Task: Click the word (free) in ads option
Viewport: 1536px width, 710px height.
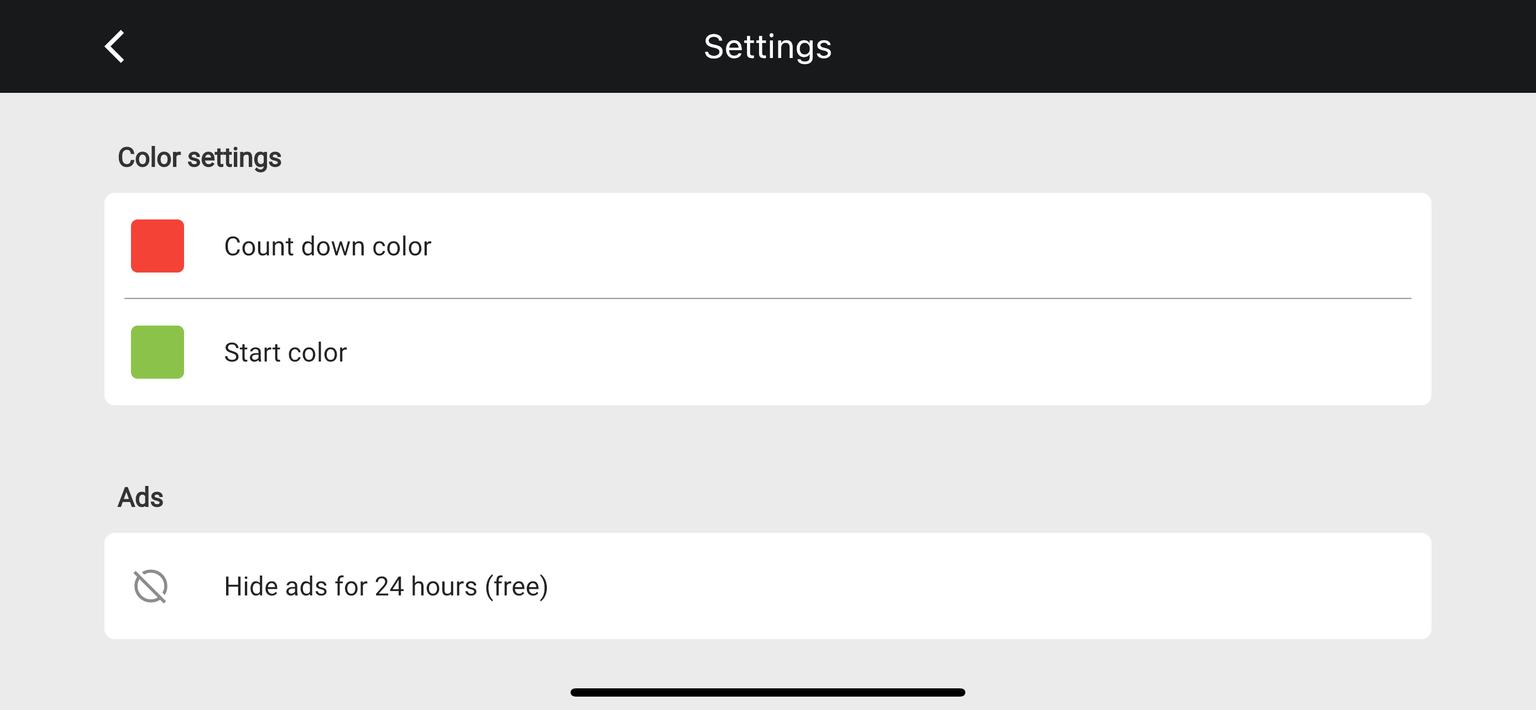Action: (516, 586)
